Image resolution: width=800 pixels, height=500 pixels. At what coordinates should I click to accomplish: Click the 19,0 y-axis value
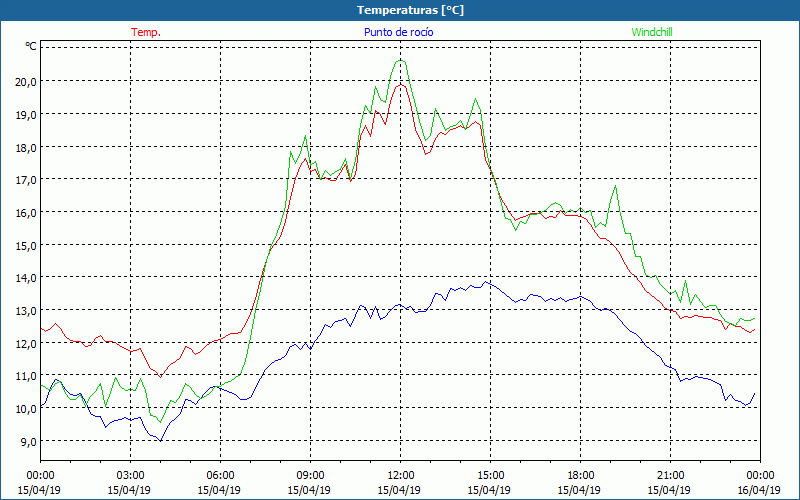pyautogui.click(x=27, y=114)
